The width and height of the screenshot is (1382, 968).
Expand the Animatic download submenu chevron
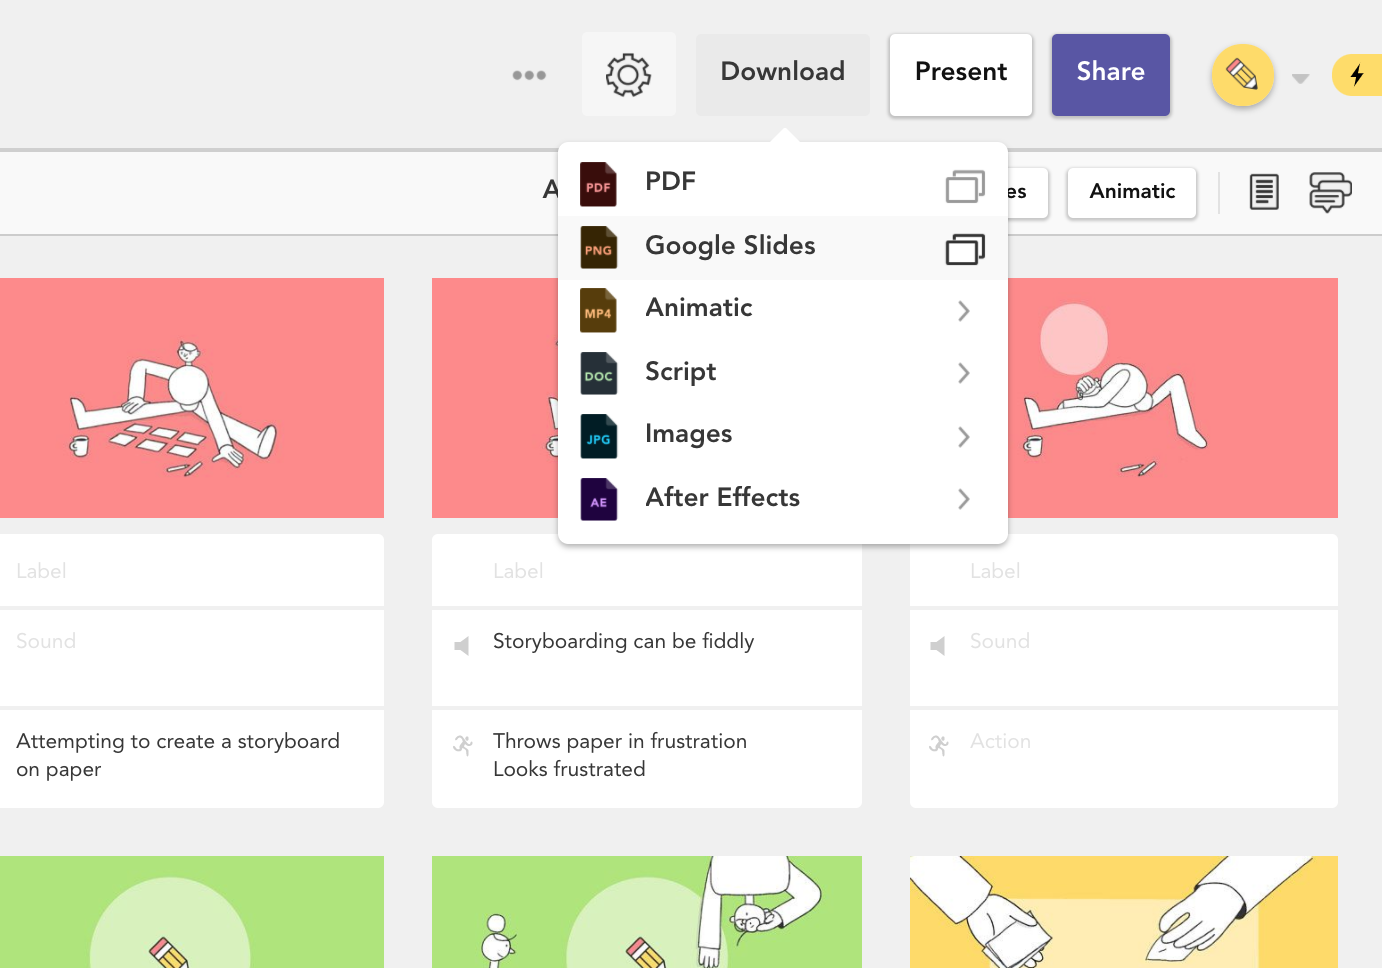click(x=963, y=311)
